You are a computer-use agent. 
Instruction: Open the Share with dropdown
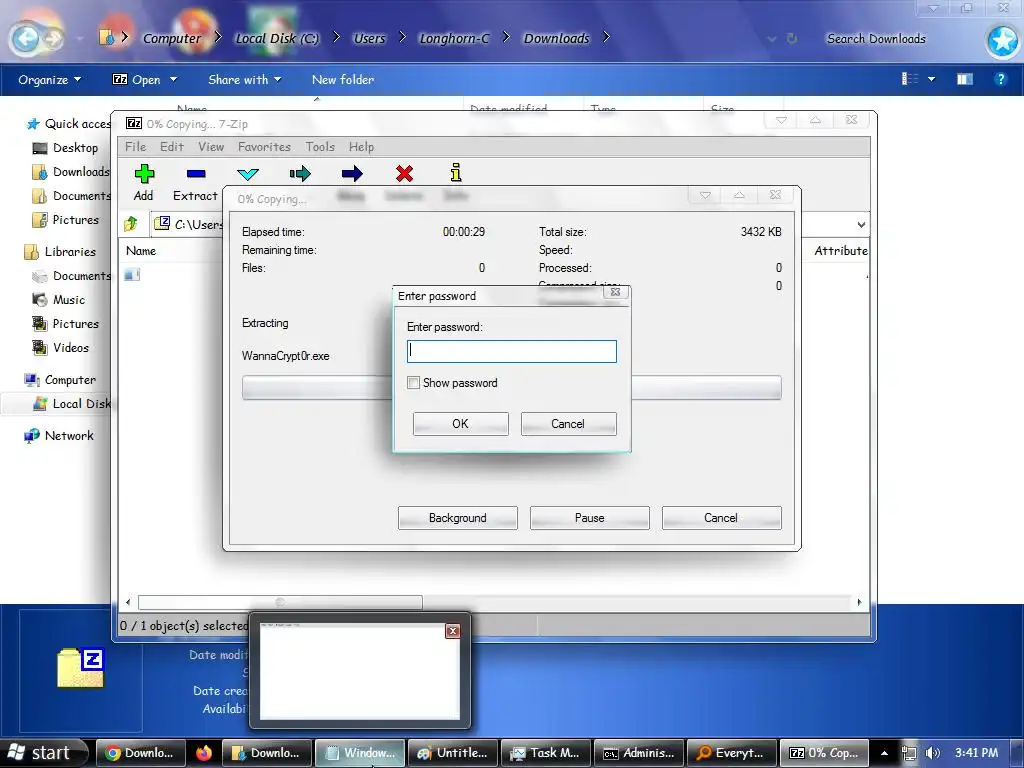pos(244,80)
